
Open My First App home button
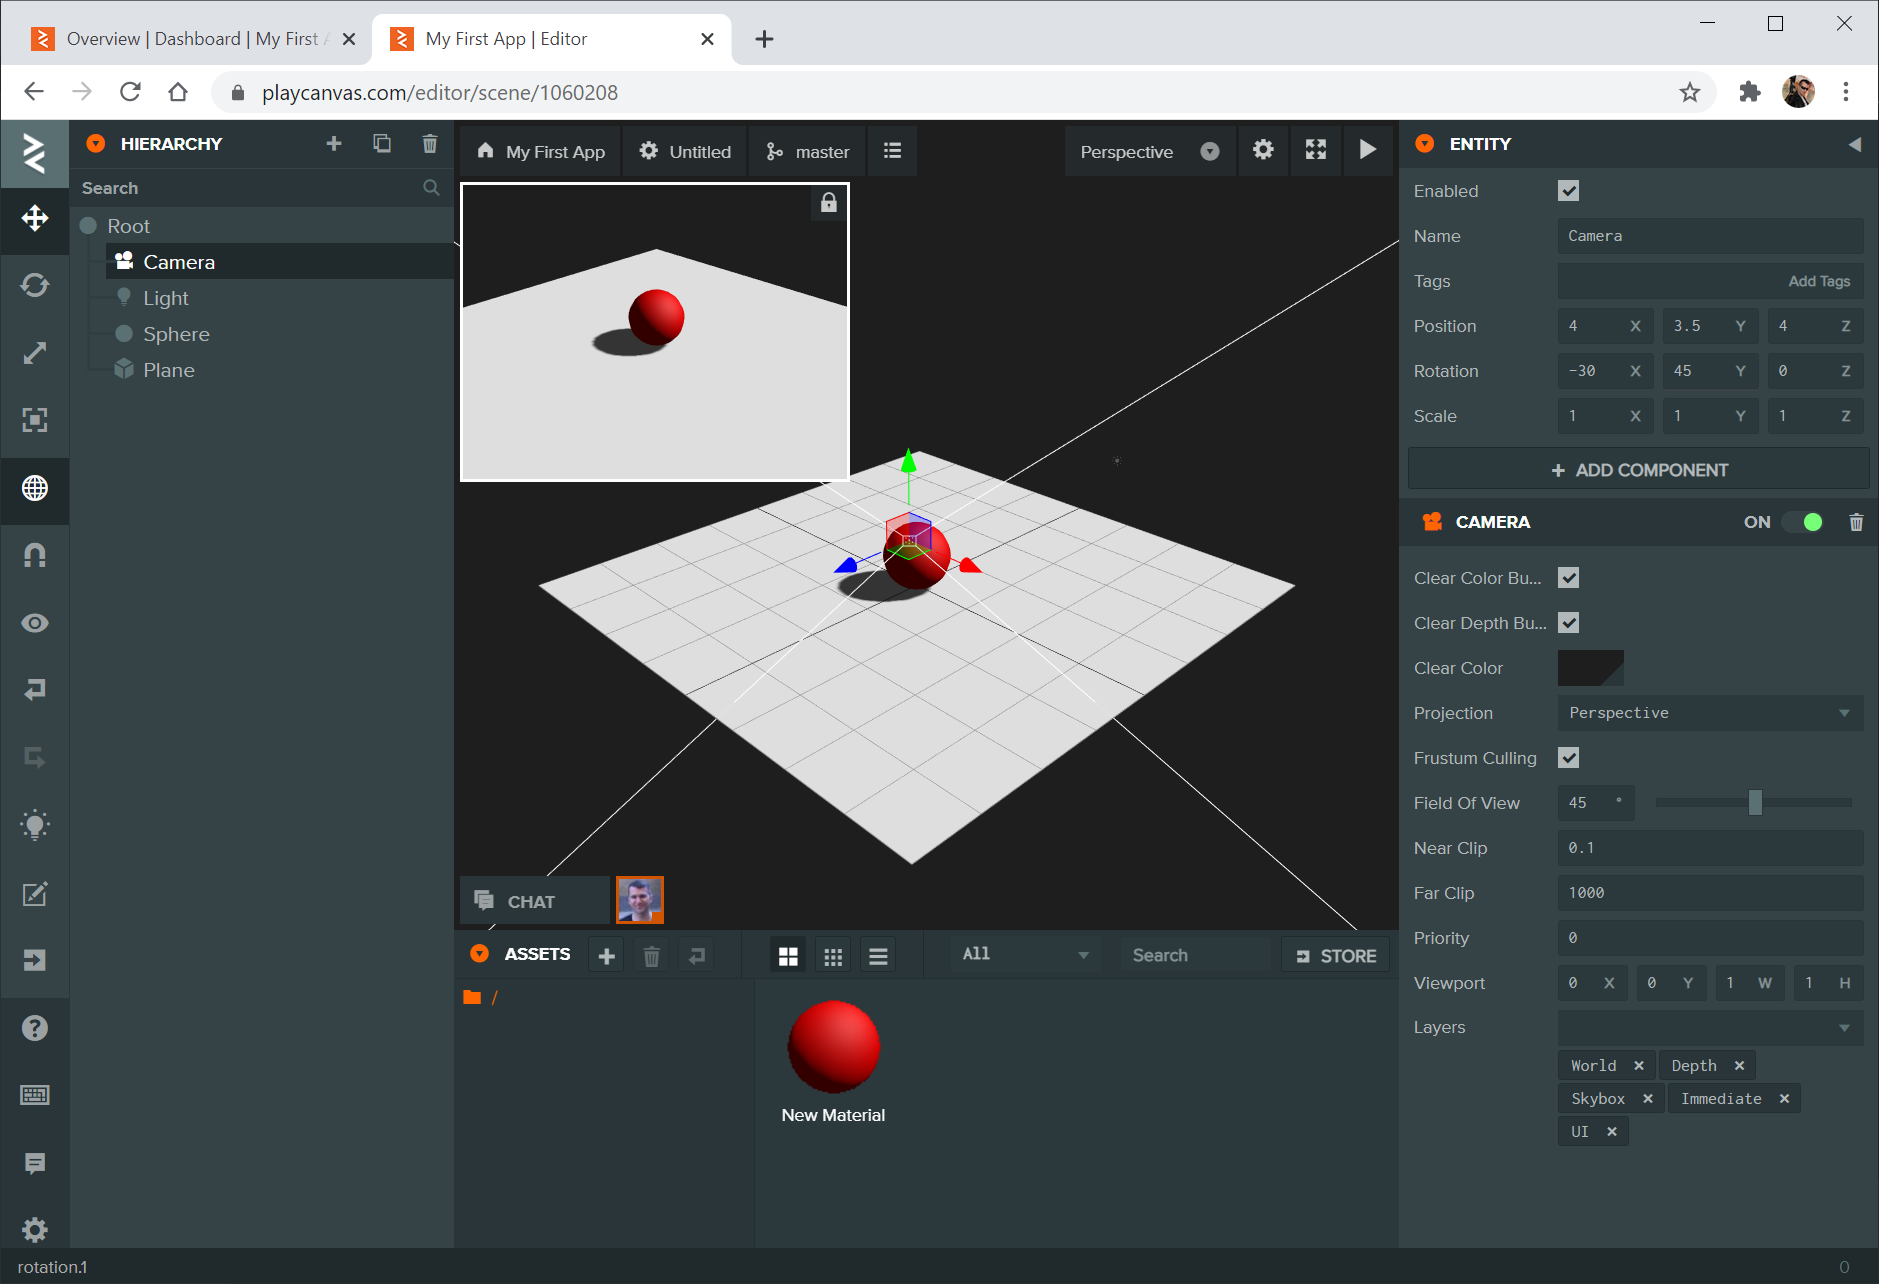[541, 151]
